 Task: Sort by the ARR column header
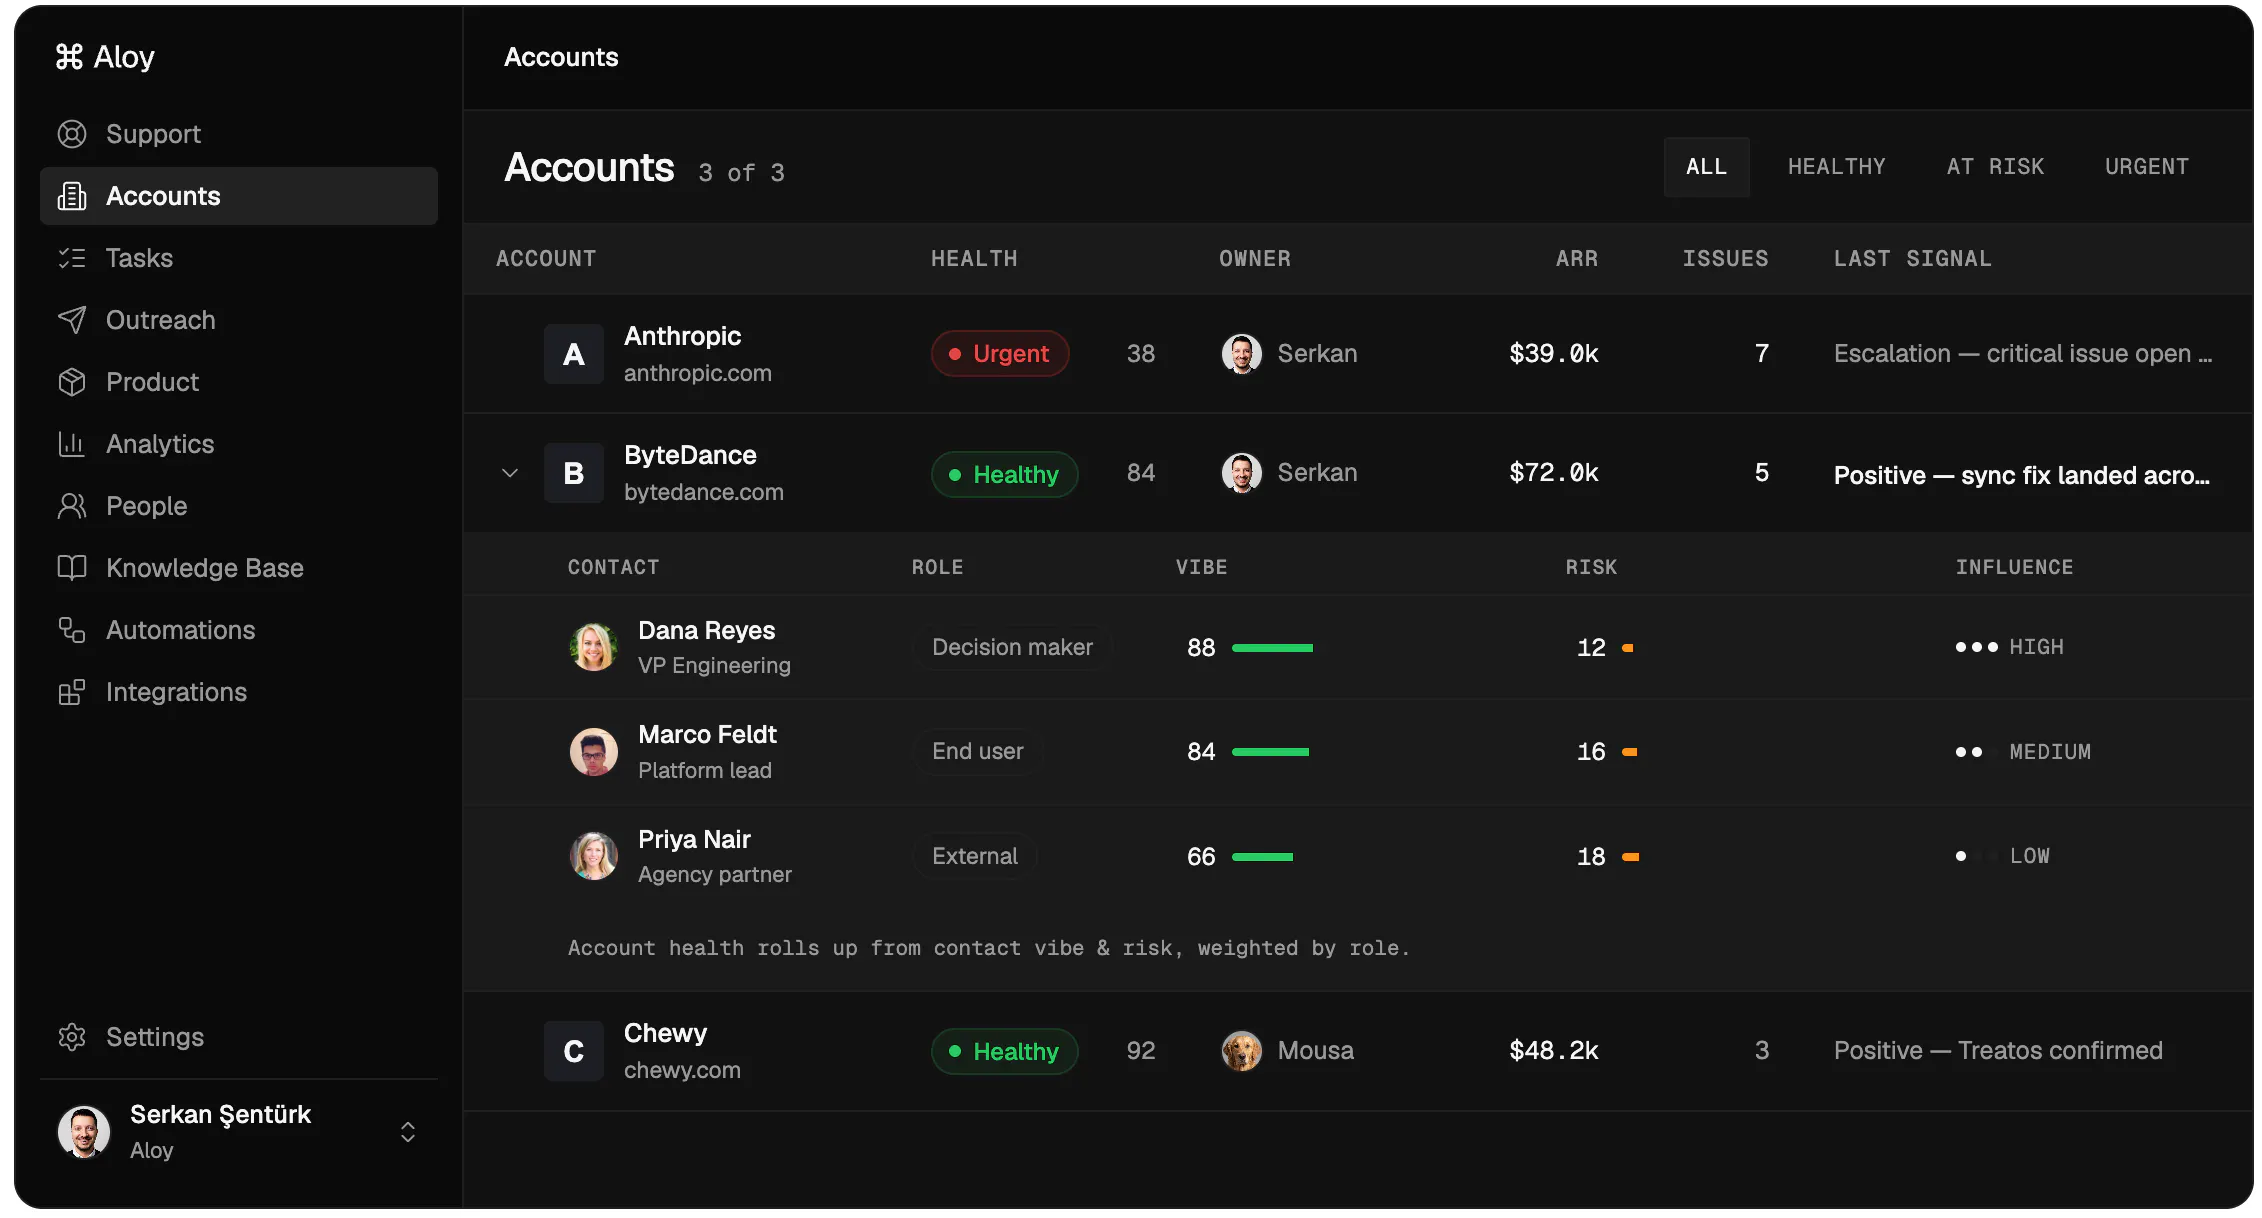tap(1577, 259)
